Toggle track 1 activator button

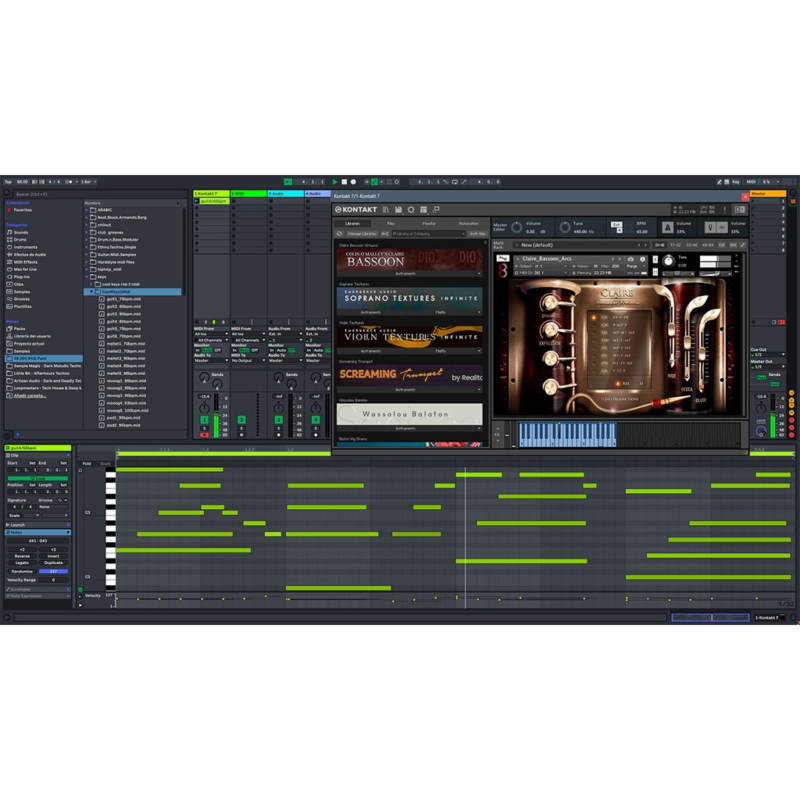pos(205,419)
